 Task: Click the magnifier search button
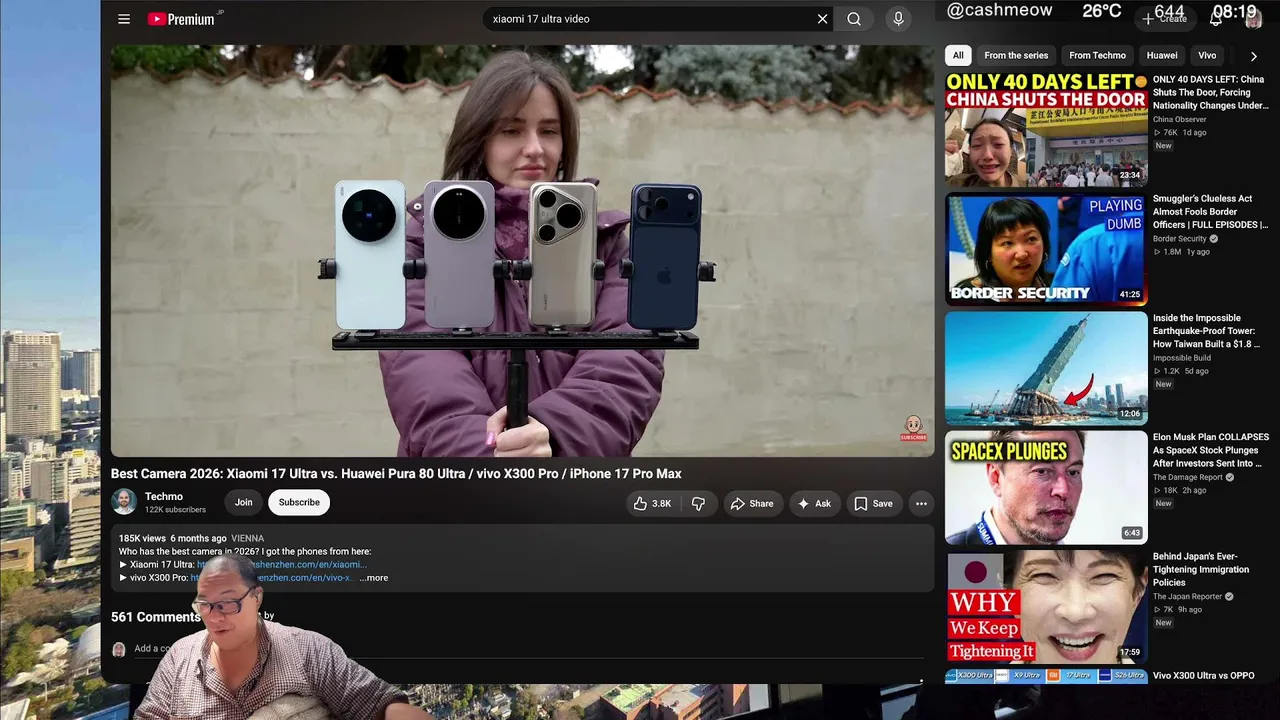(854, 19)
